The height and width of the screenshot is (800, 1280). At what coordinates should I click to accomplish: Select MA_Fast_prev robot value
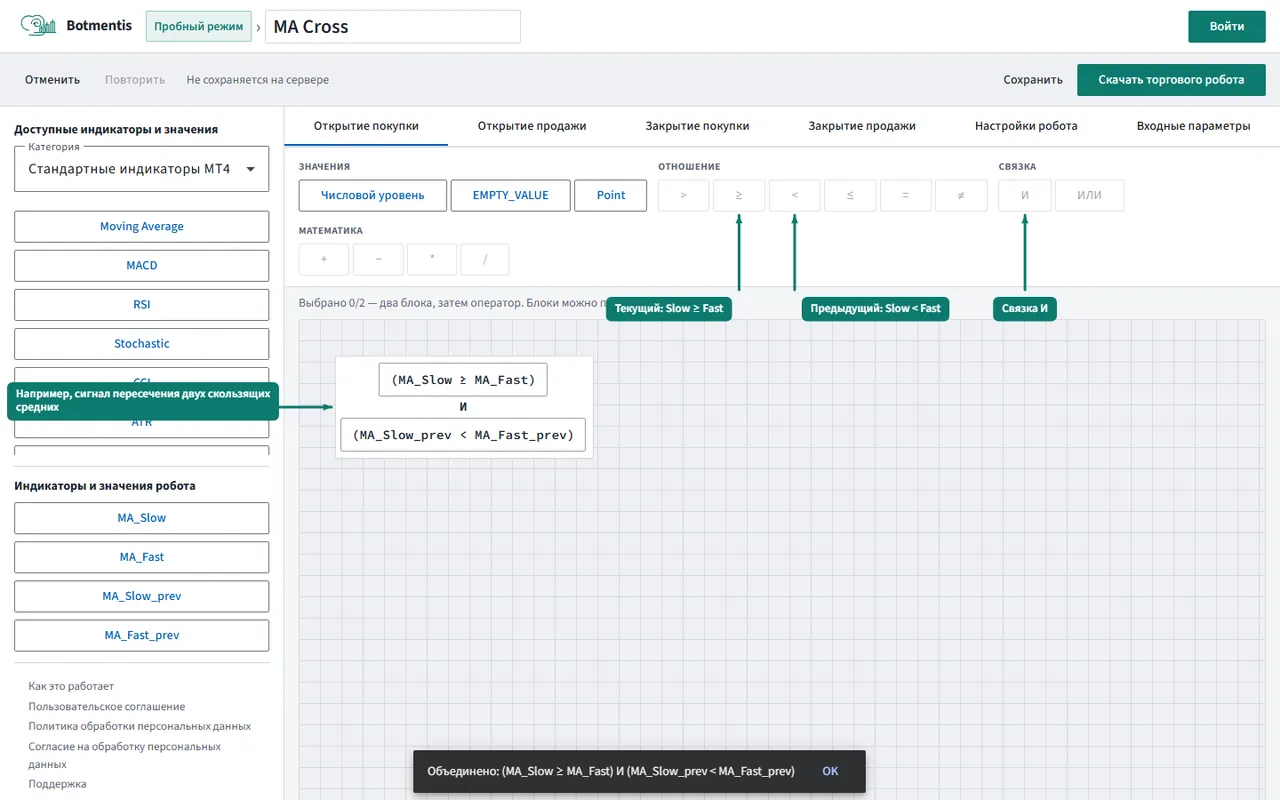(x=142, y=635)
